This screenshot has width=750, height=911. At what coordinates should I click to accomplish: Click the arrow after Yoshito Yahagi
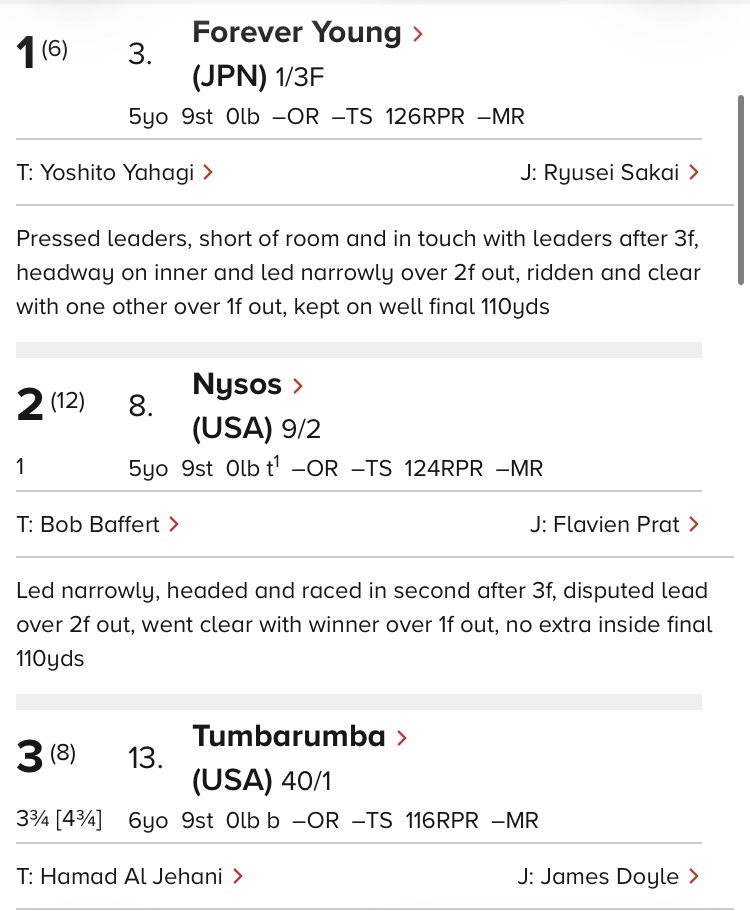coord(208,172)
